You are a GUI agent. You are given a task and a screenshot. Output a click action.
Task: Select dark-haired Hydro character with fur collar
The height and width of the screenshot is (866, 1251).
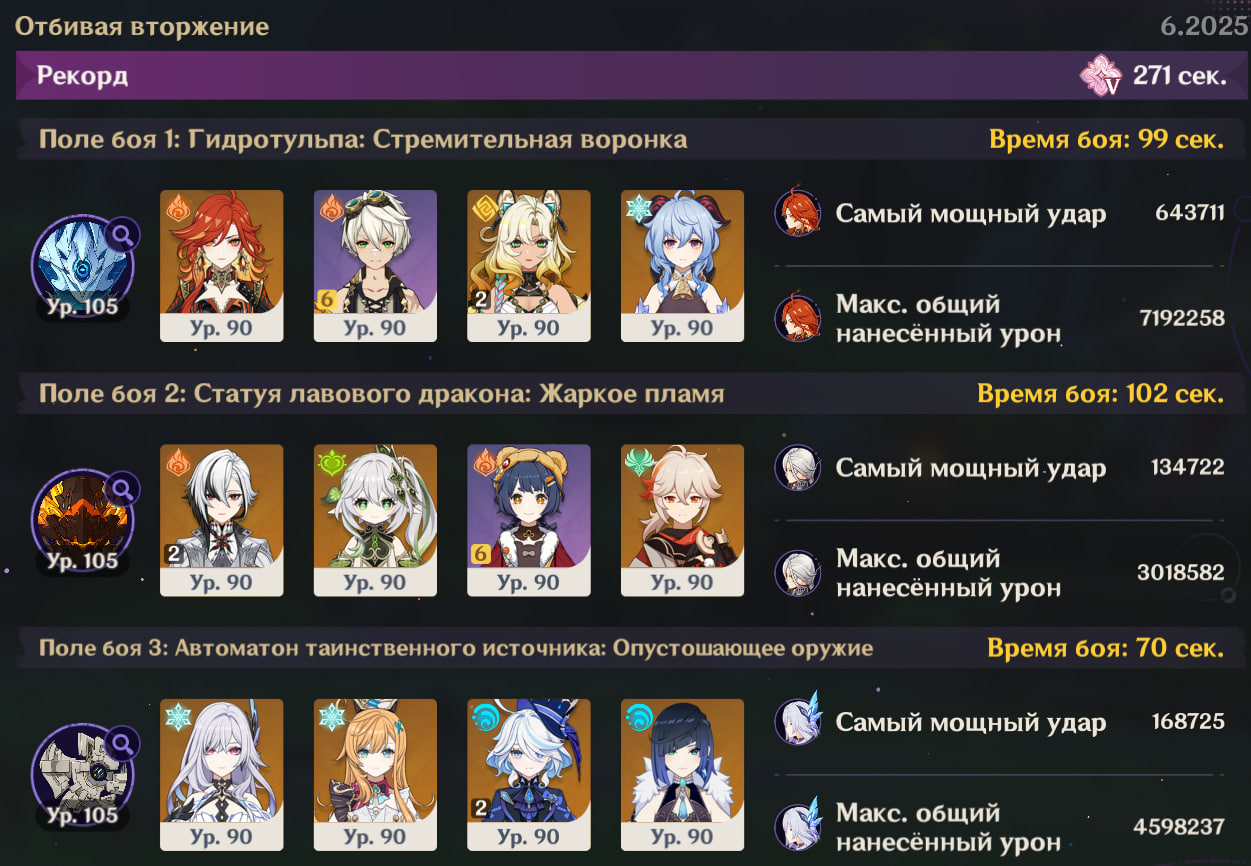tap(682, 775)
